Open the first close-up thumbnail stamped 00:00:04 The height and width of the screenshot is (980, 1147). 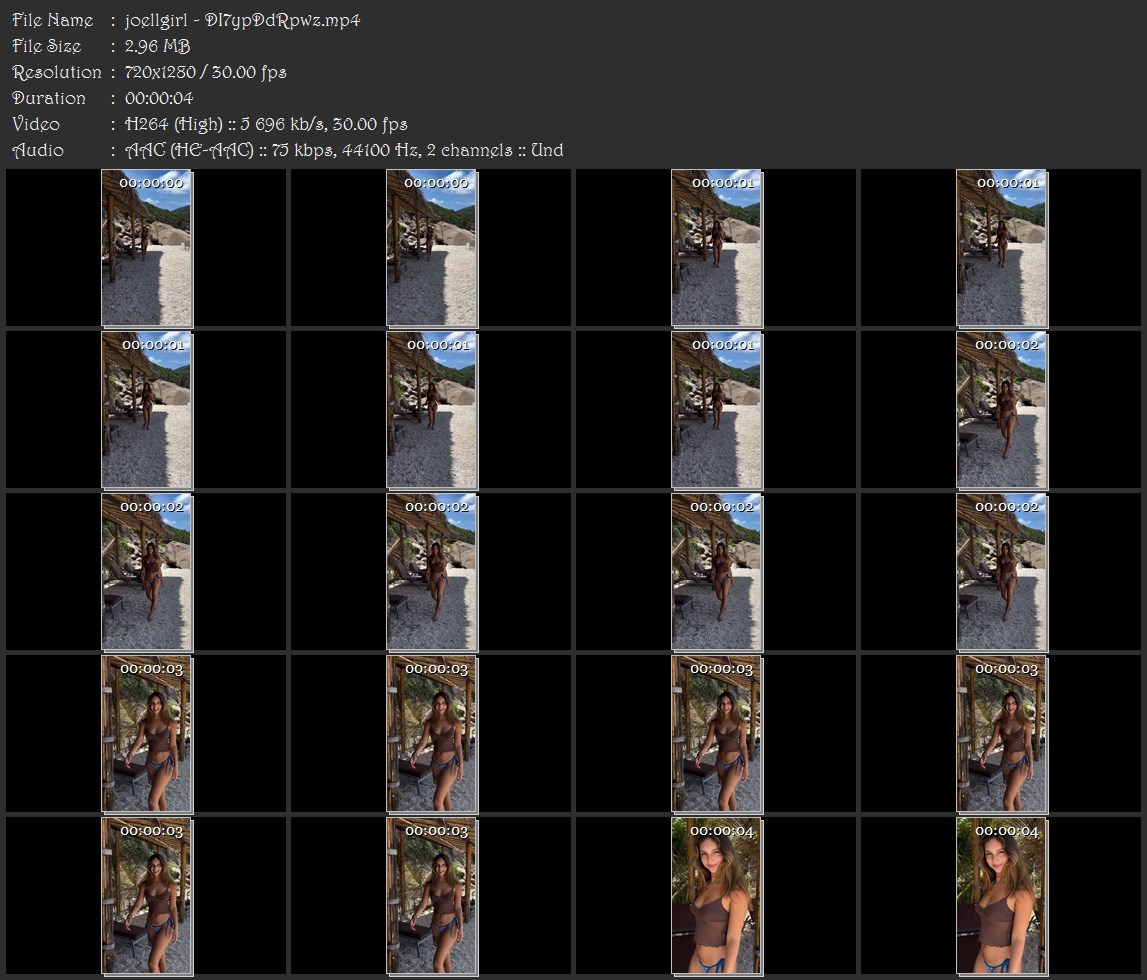click(717, 896)
